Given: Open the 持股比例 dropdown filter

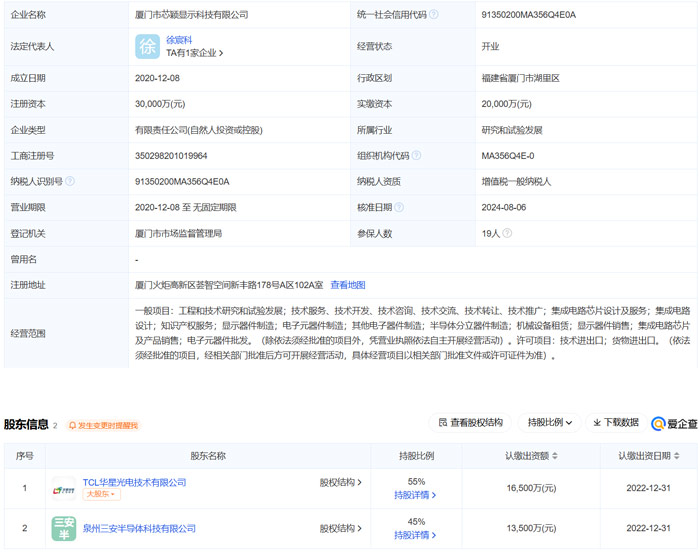Looking at the screenshot, I should coord(550,423).
